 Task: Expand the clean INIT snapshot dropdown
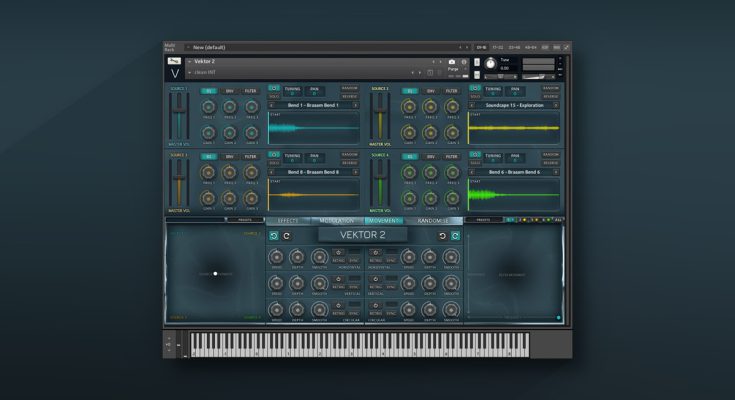[189, 73]
